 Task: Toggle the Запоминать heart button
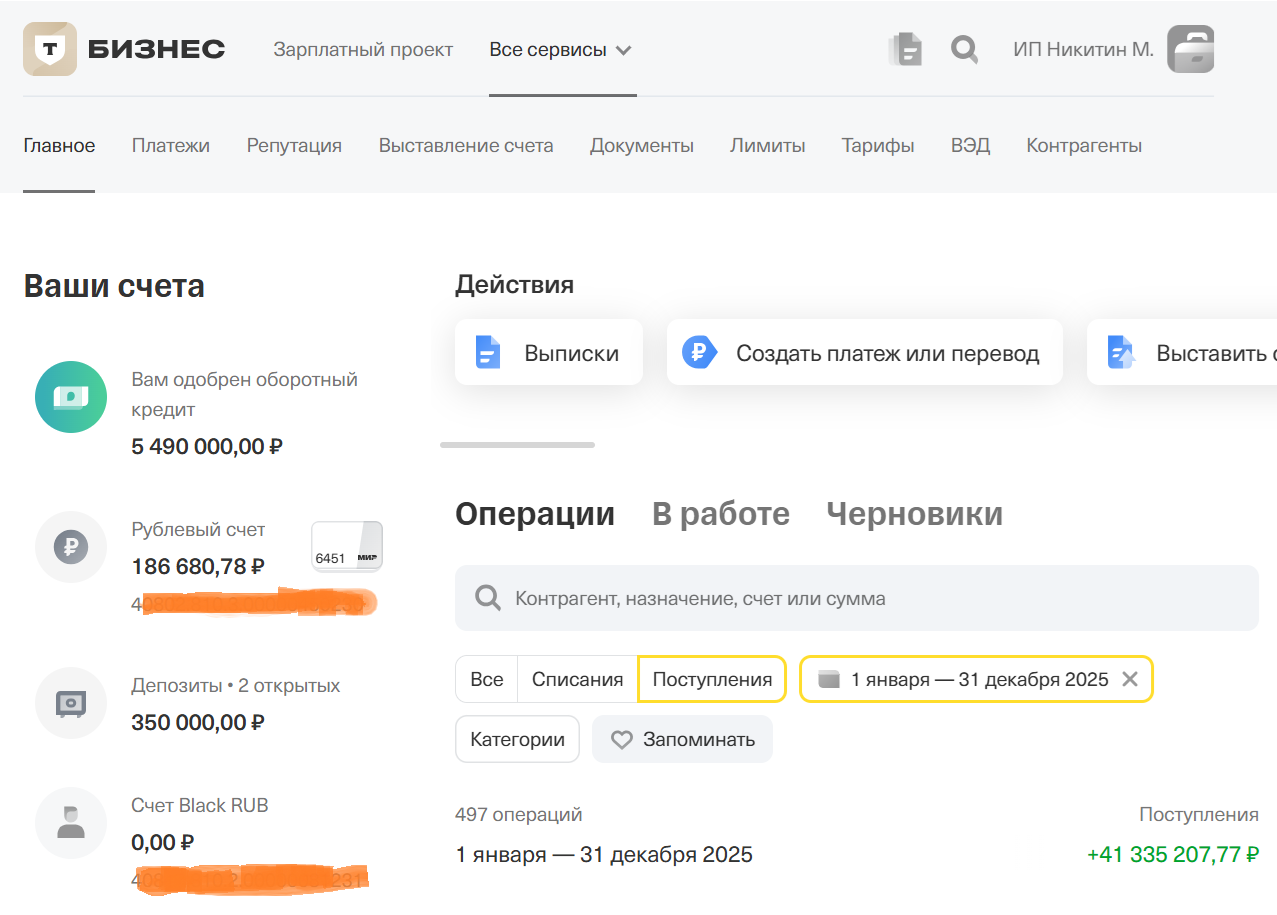683,740
